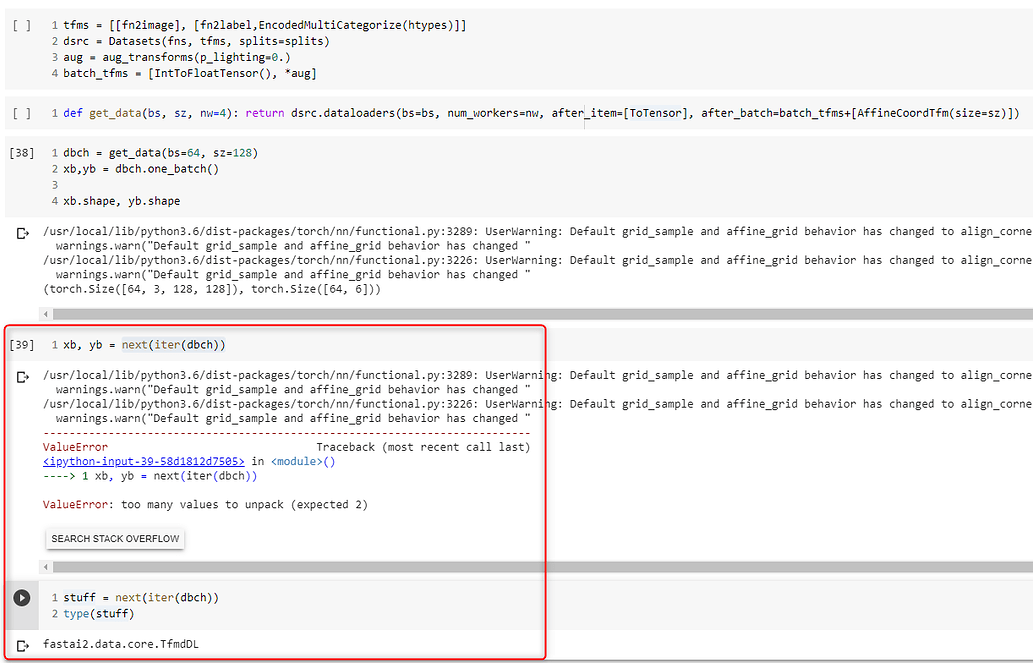Run the tfms definition cell
Viewport: 1033px width, 663px height.
point(22,27)
